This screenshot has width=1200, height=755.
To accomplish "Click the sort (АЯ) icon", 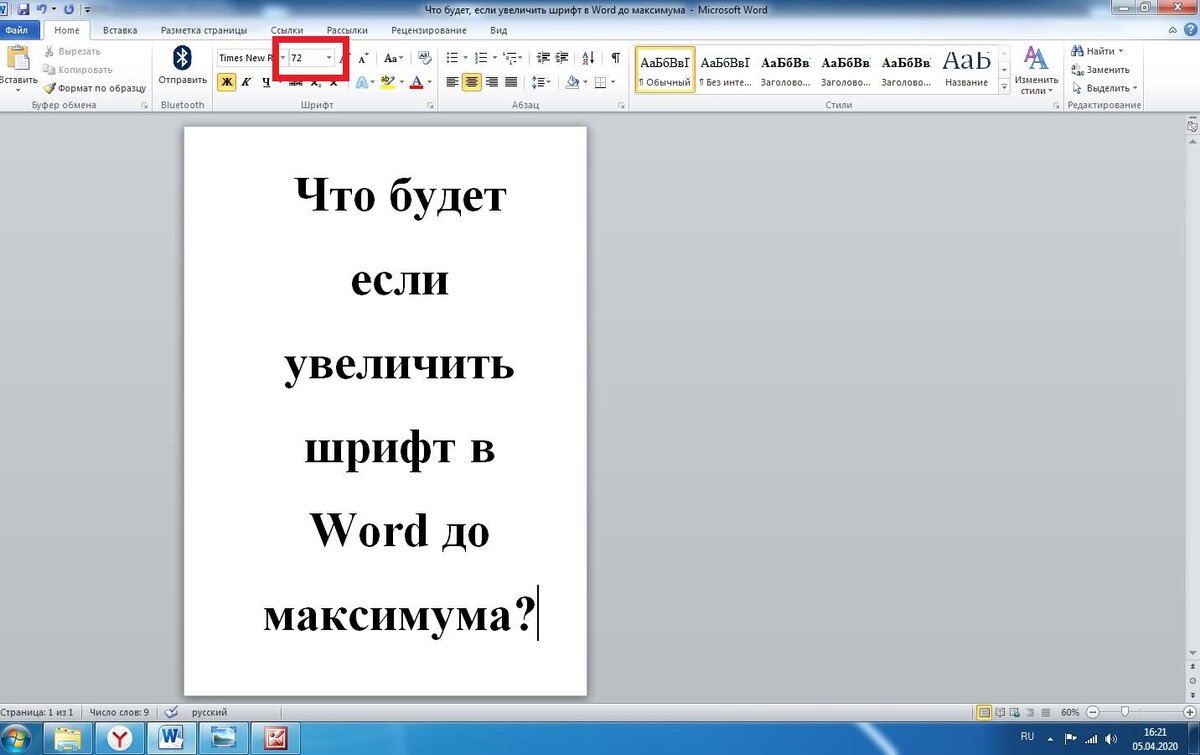I will (x=587, y=59).
